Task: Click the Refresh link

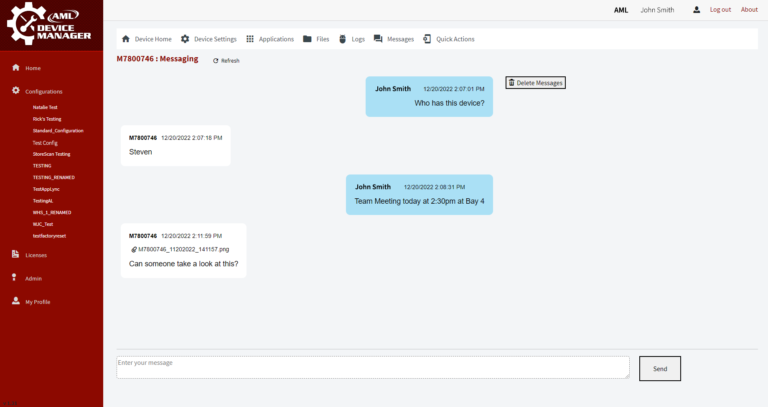Action: pyautogui.click(x=226, y=61)
